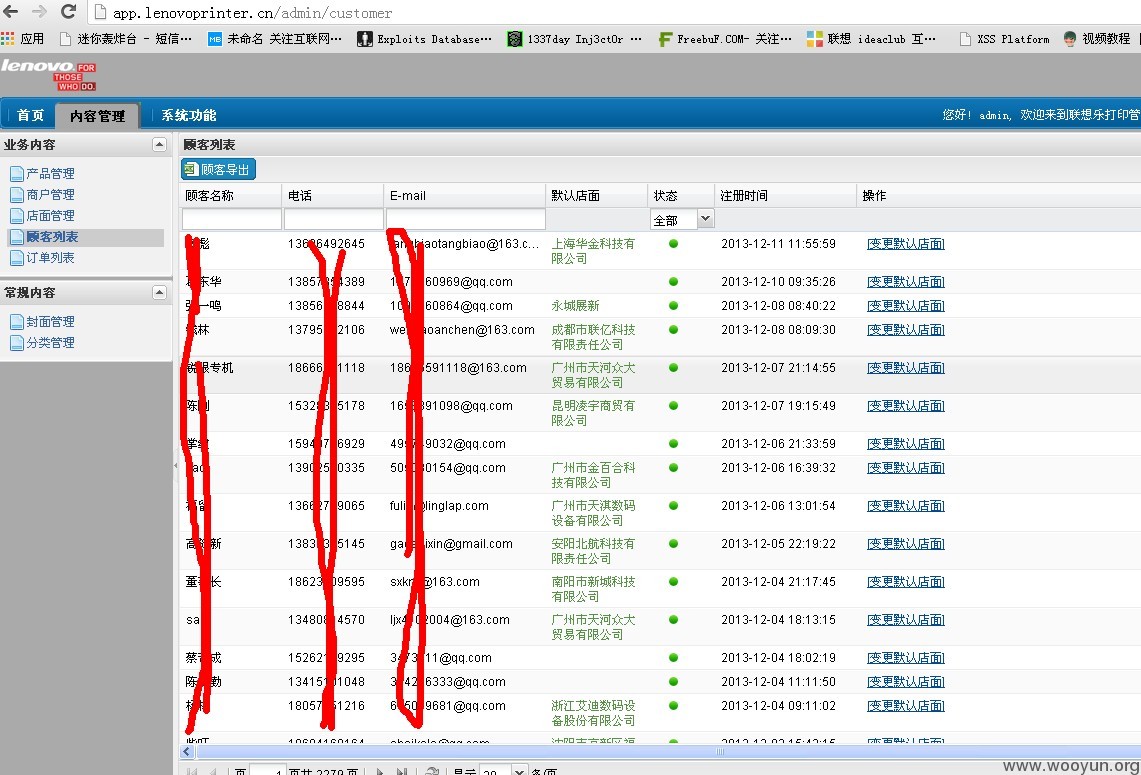Click green status dot in 2013-12-08 08:09:30 row
Screen dimensions: 1141x775
click(673, 330)
